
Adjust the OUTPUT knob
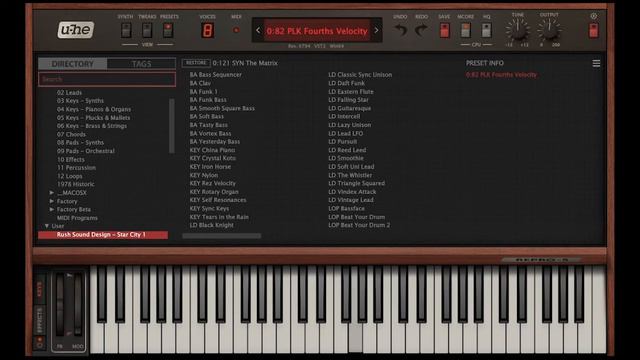point(549,30)
